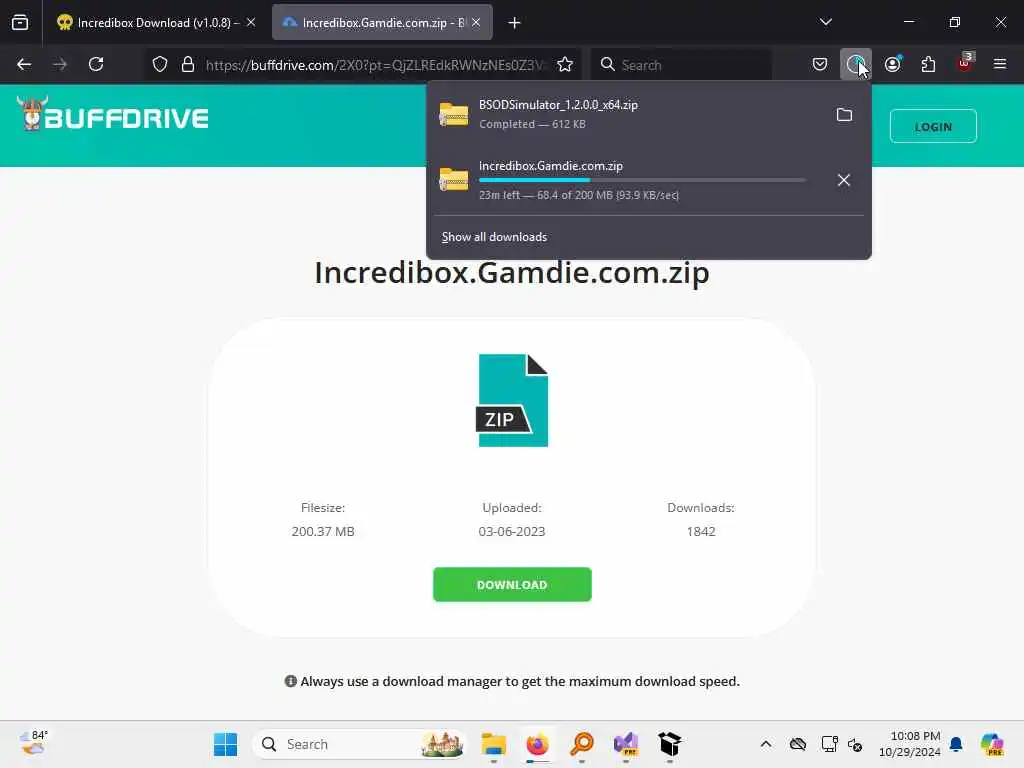Open a new tab with plus button
Image resolution: width=1024 pixels, height=768 pixels.
click(515, 23)
